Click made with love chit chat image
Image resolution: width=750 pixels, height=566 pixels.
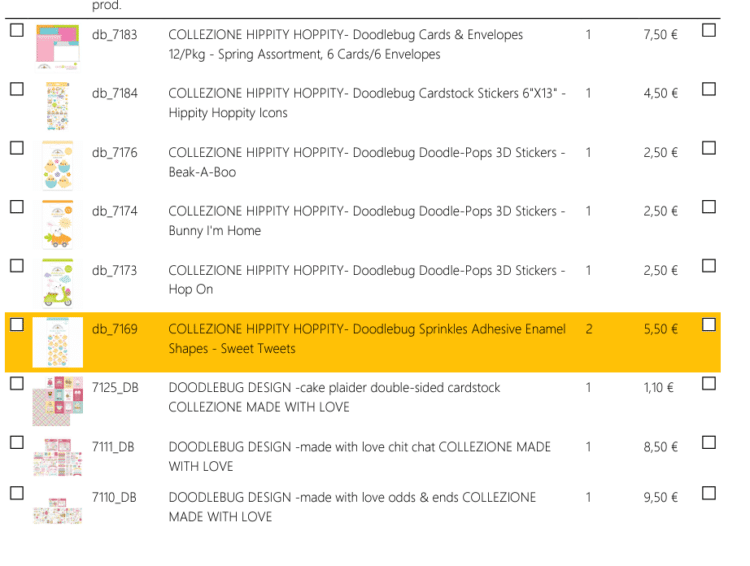pos(57,457)
